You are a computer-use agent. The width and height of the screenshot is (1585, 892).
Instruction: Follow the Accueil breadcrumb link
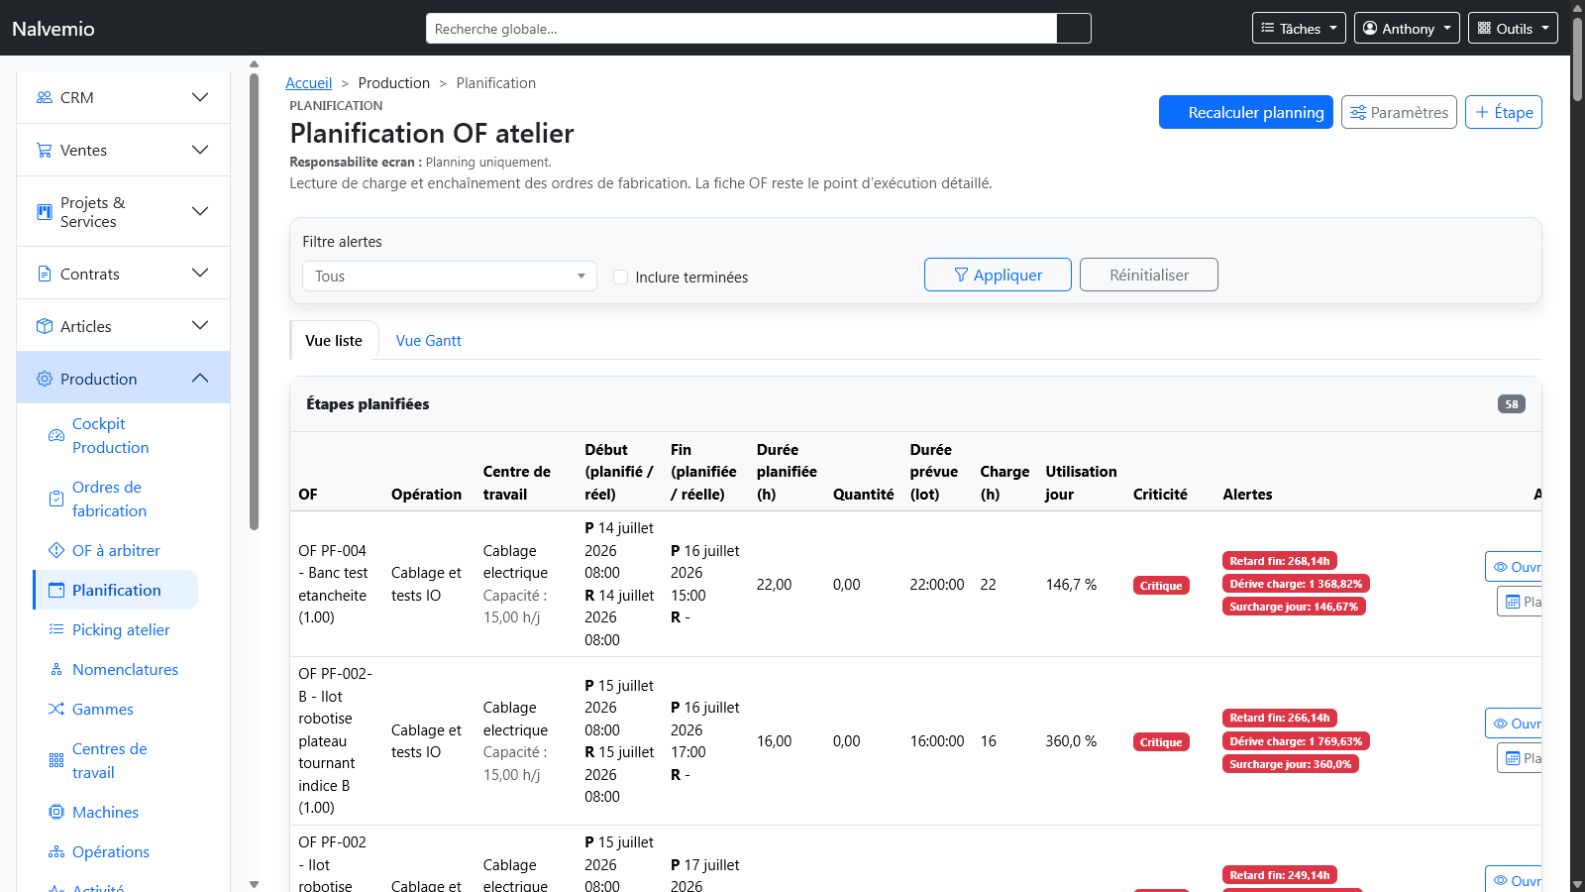point(309,83)
